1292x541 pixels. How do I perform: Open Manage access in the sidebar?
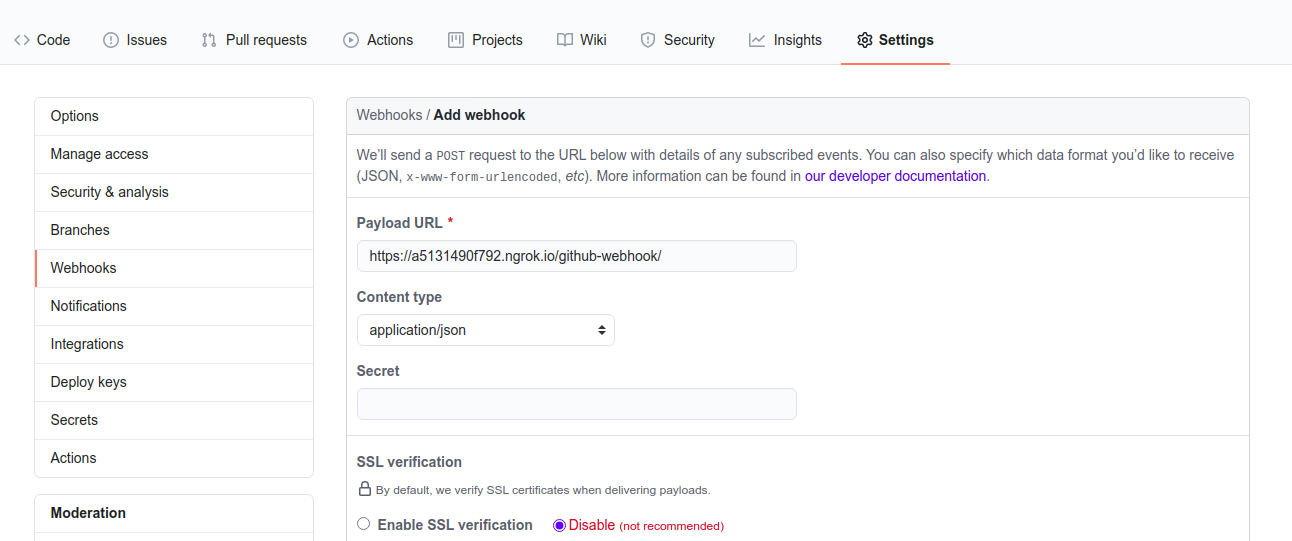(x=174, y=154)
